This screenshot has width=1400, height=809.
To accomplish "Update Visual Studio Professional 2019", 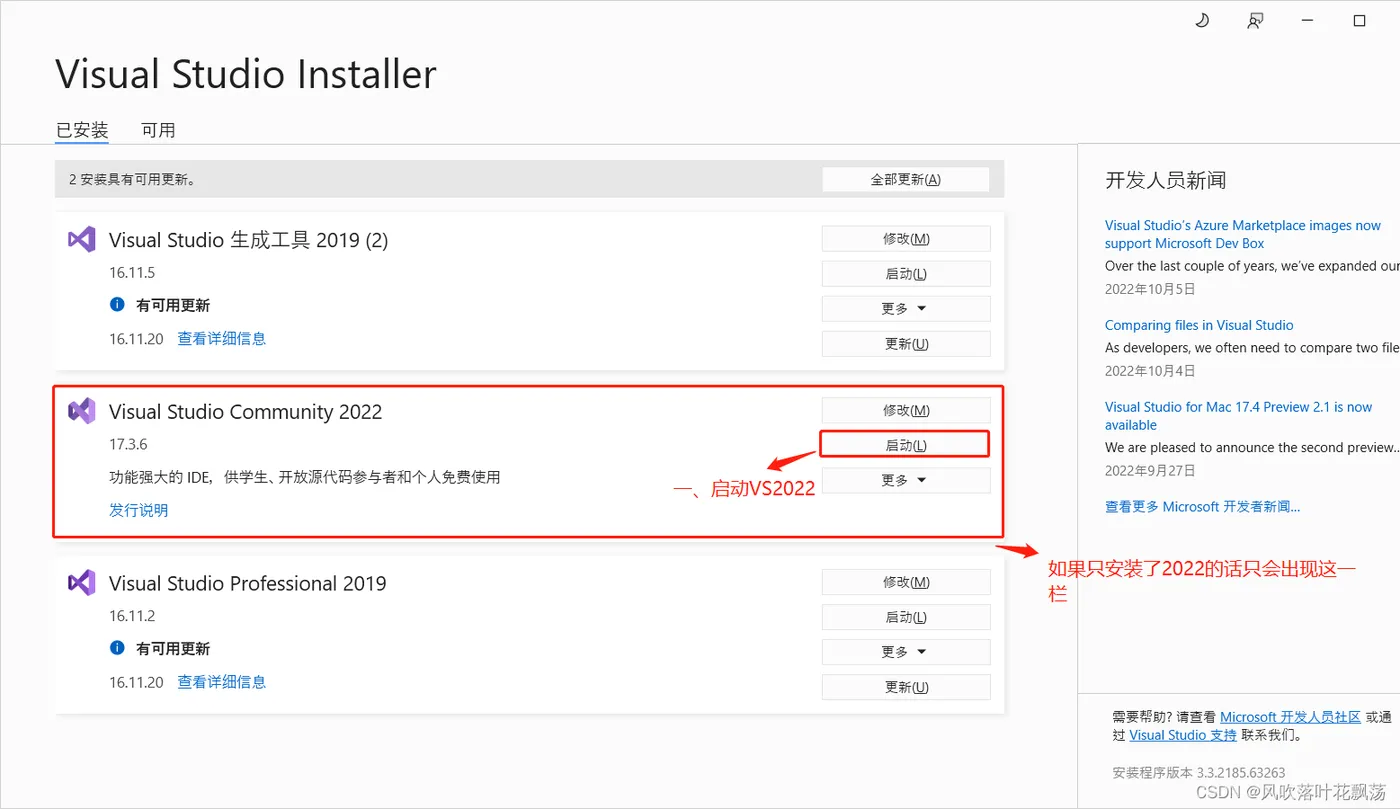I will [906, 687].
